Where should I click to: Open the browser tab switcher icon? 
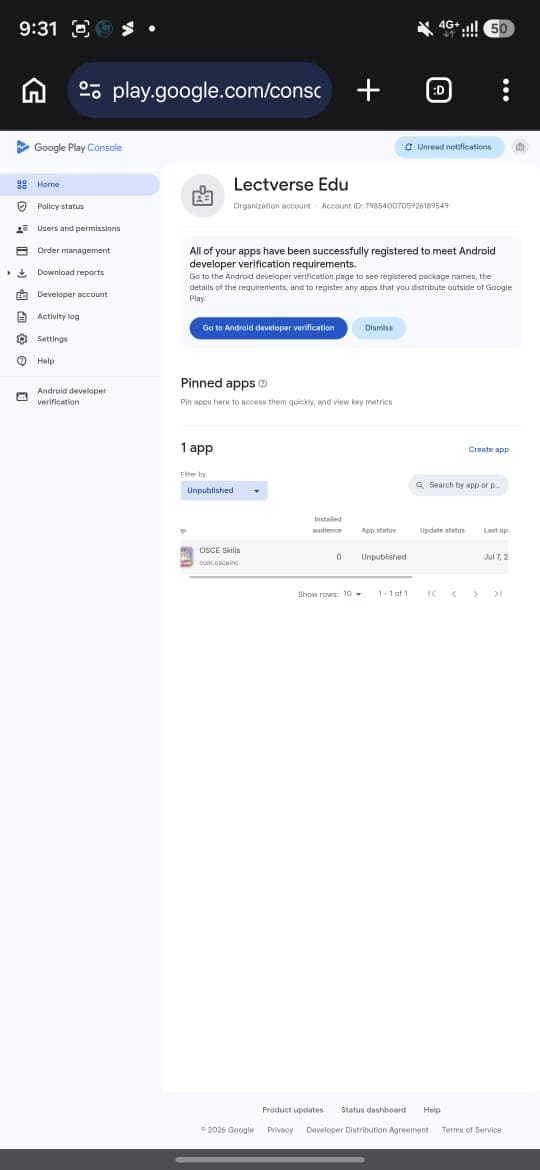point(439,91)
